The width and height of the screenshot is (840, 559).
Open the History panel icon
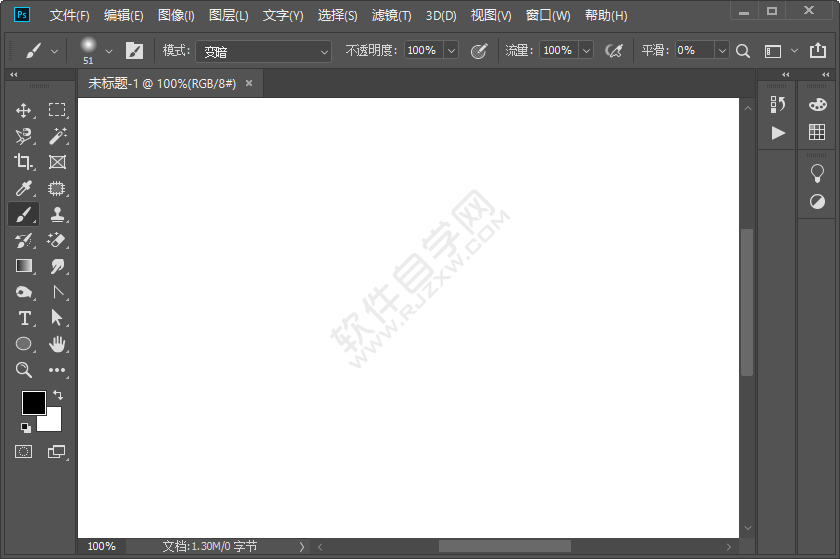777,105
